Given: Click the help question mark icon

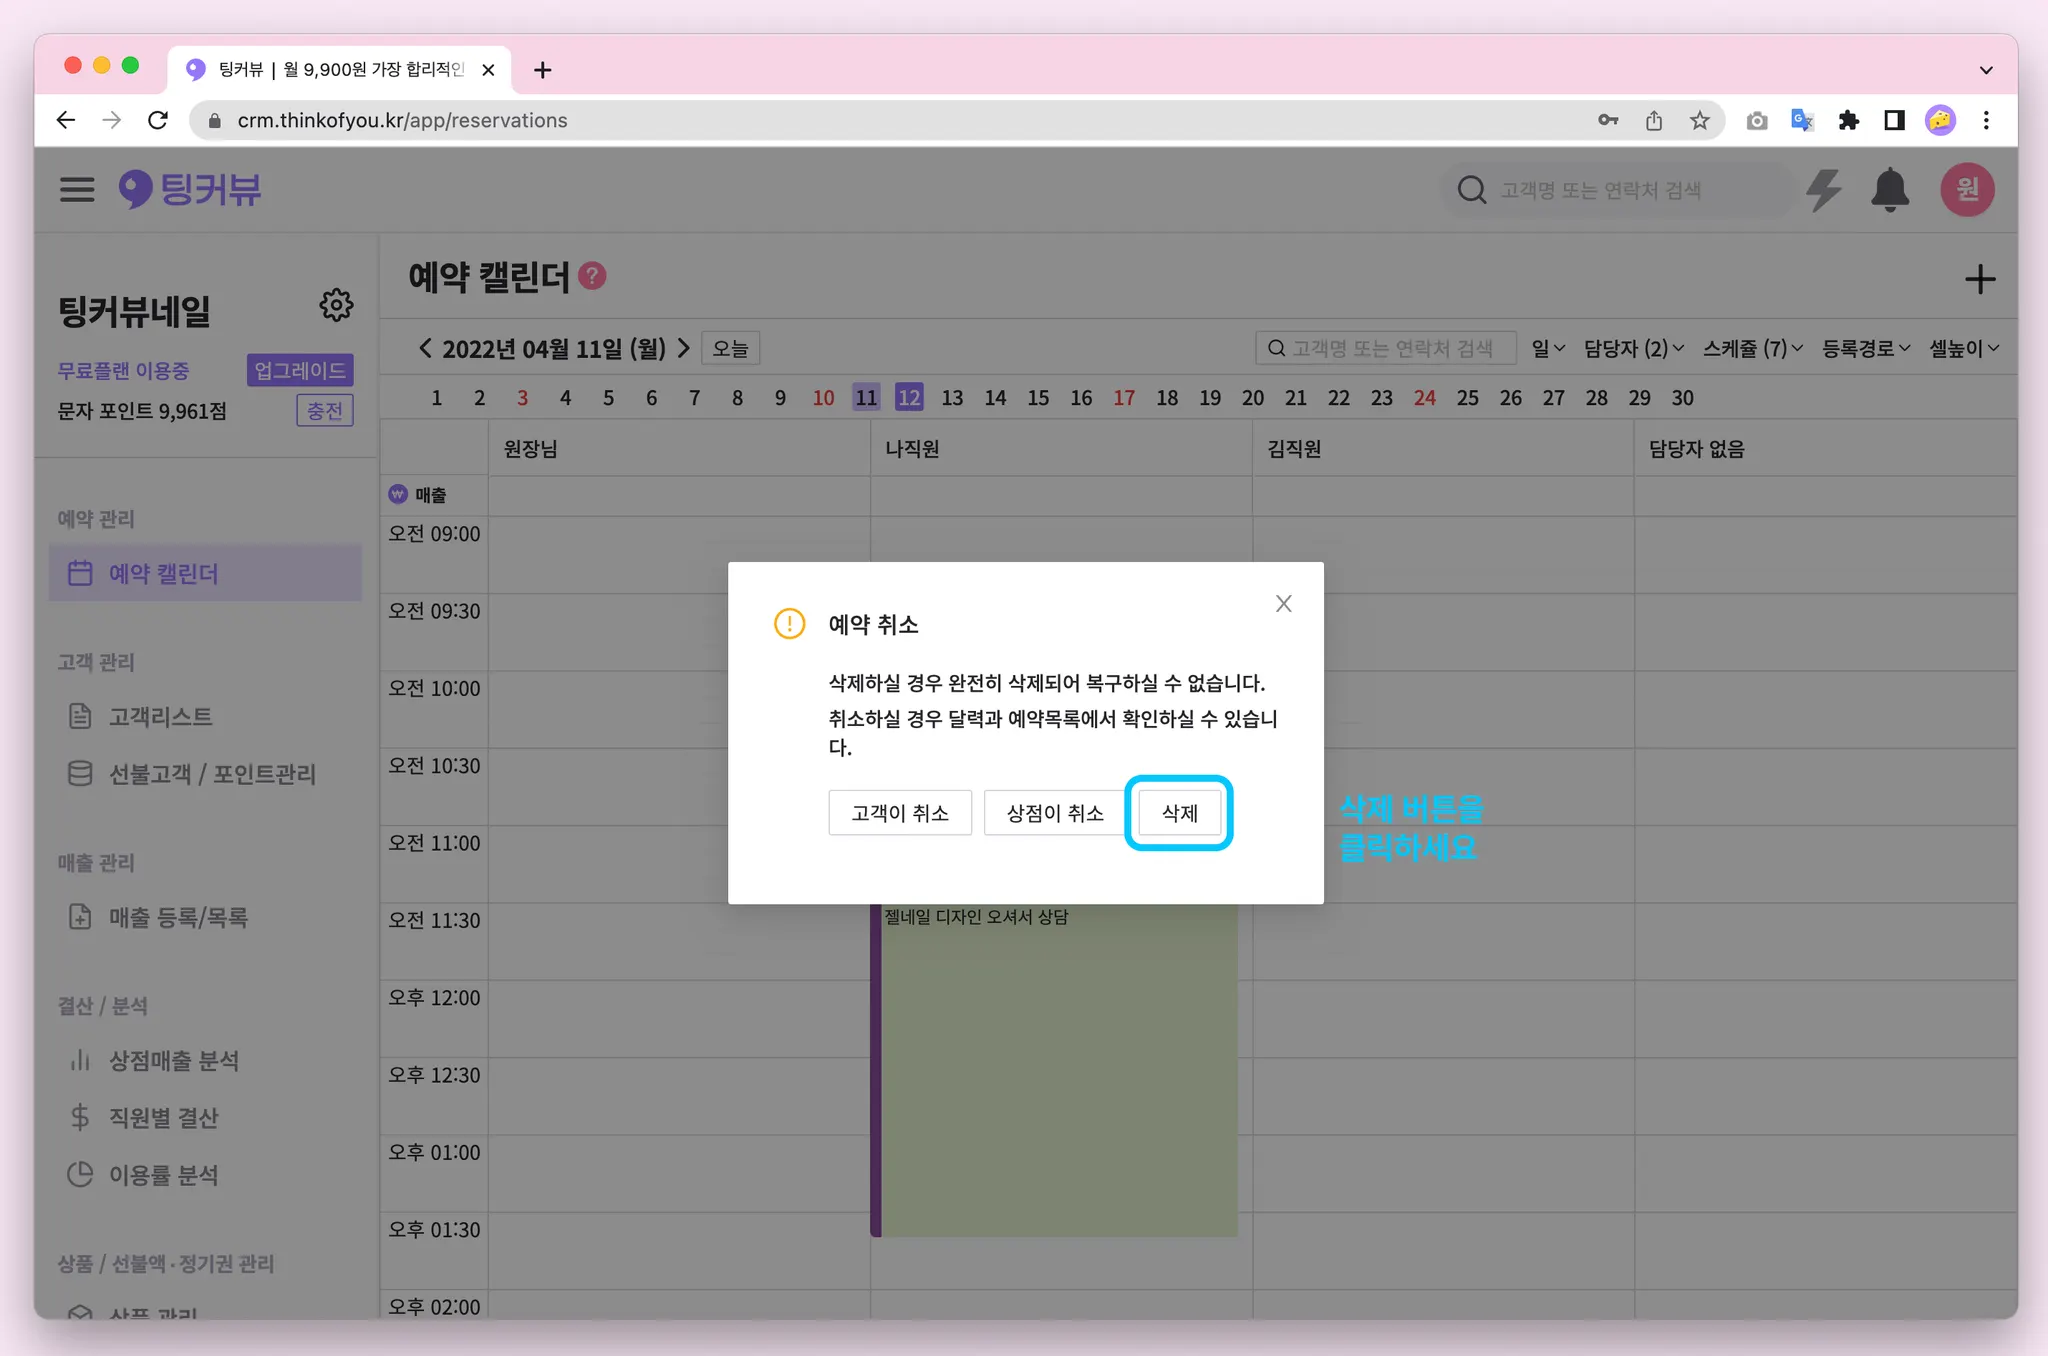Looking at the screenshot, I should (592, 276).
